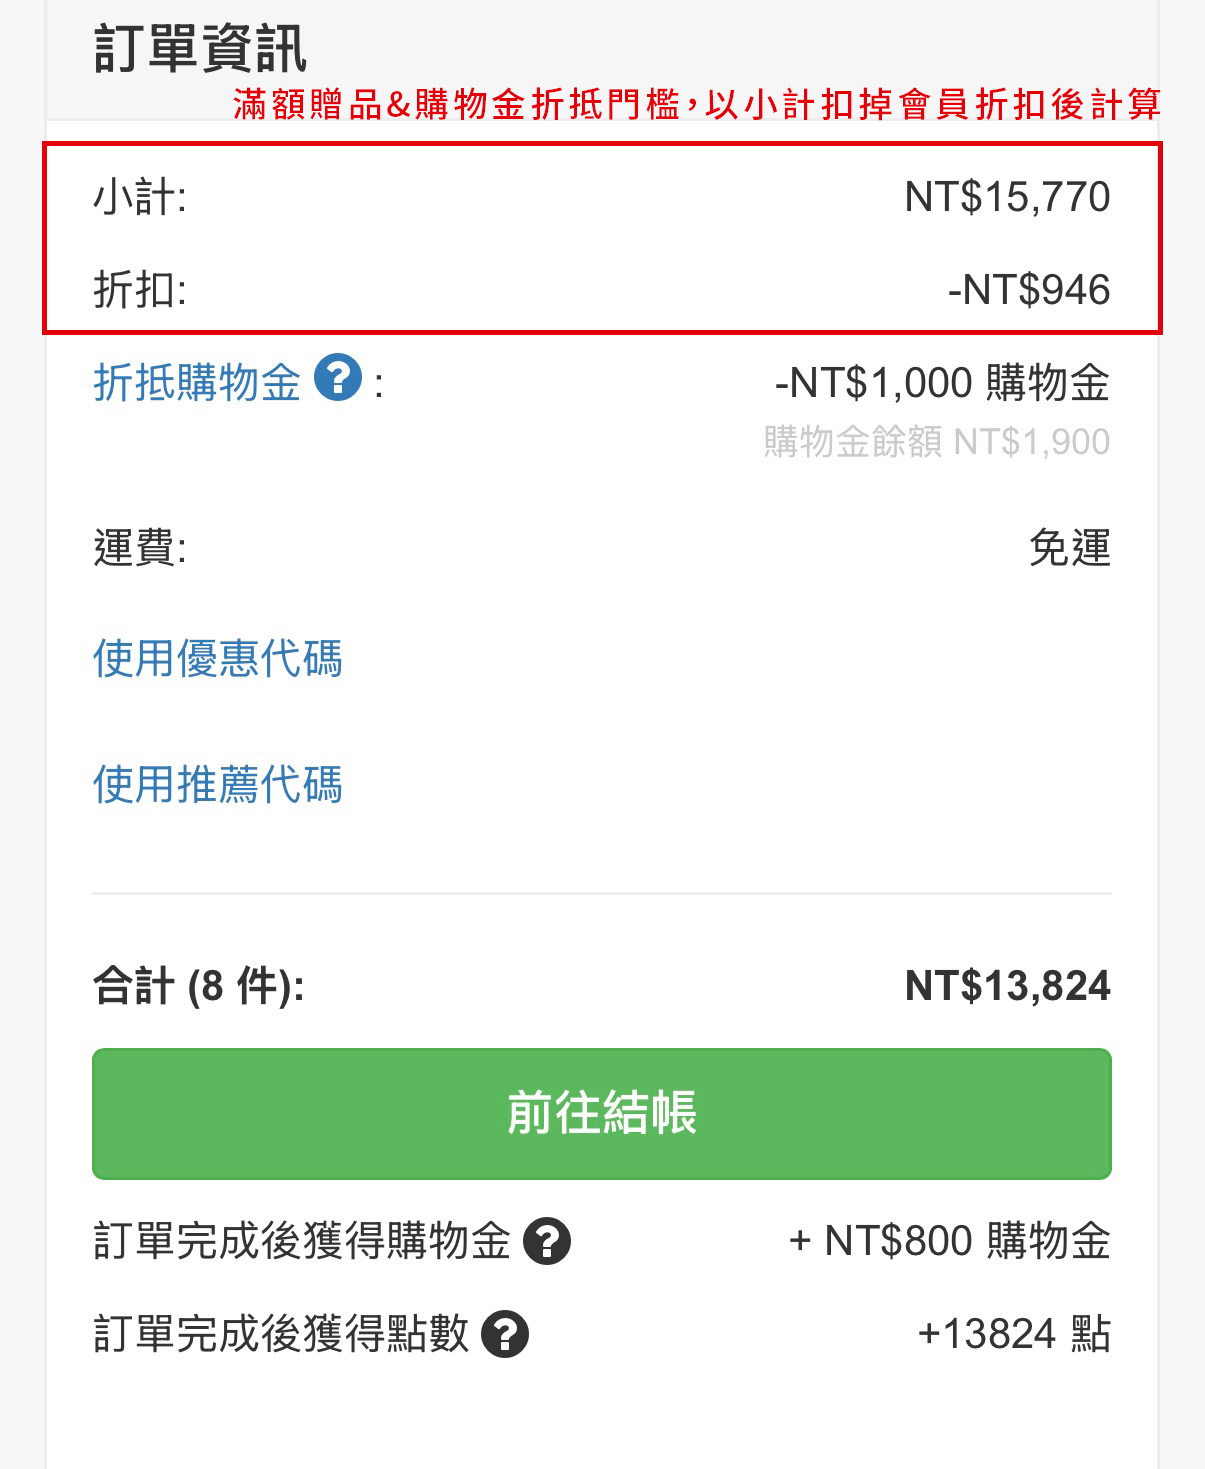Click the 小計 label
The width and height of the screenshot is (1205, 1469).
coord(140,197)
